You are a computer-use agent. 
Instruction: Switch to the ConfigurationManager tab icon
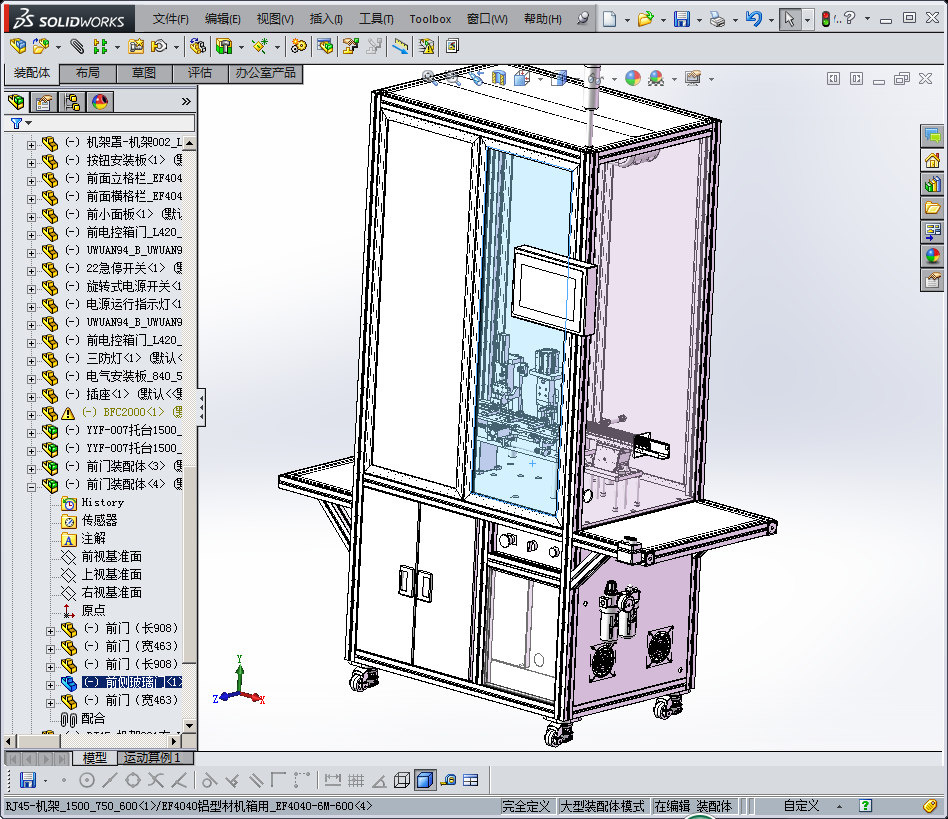(72, 102)
